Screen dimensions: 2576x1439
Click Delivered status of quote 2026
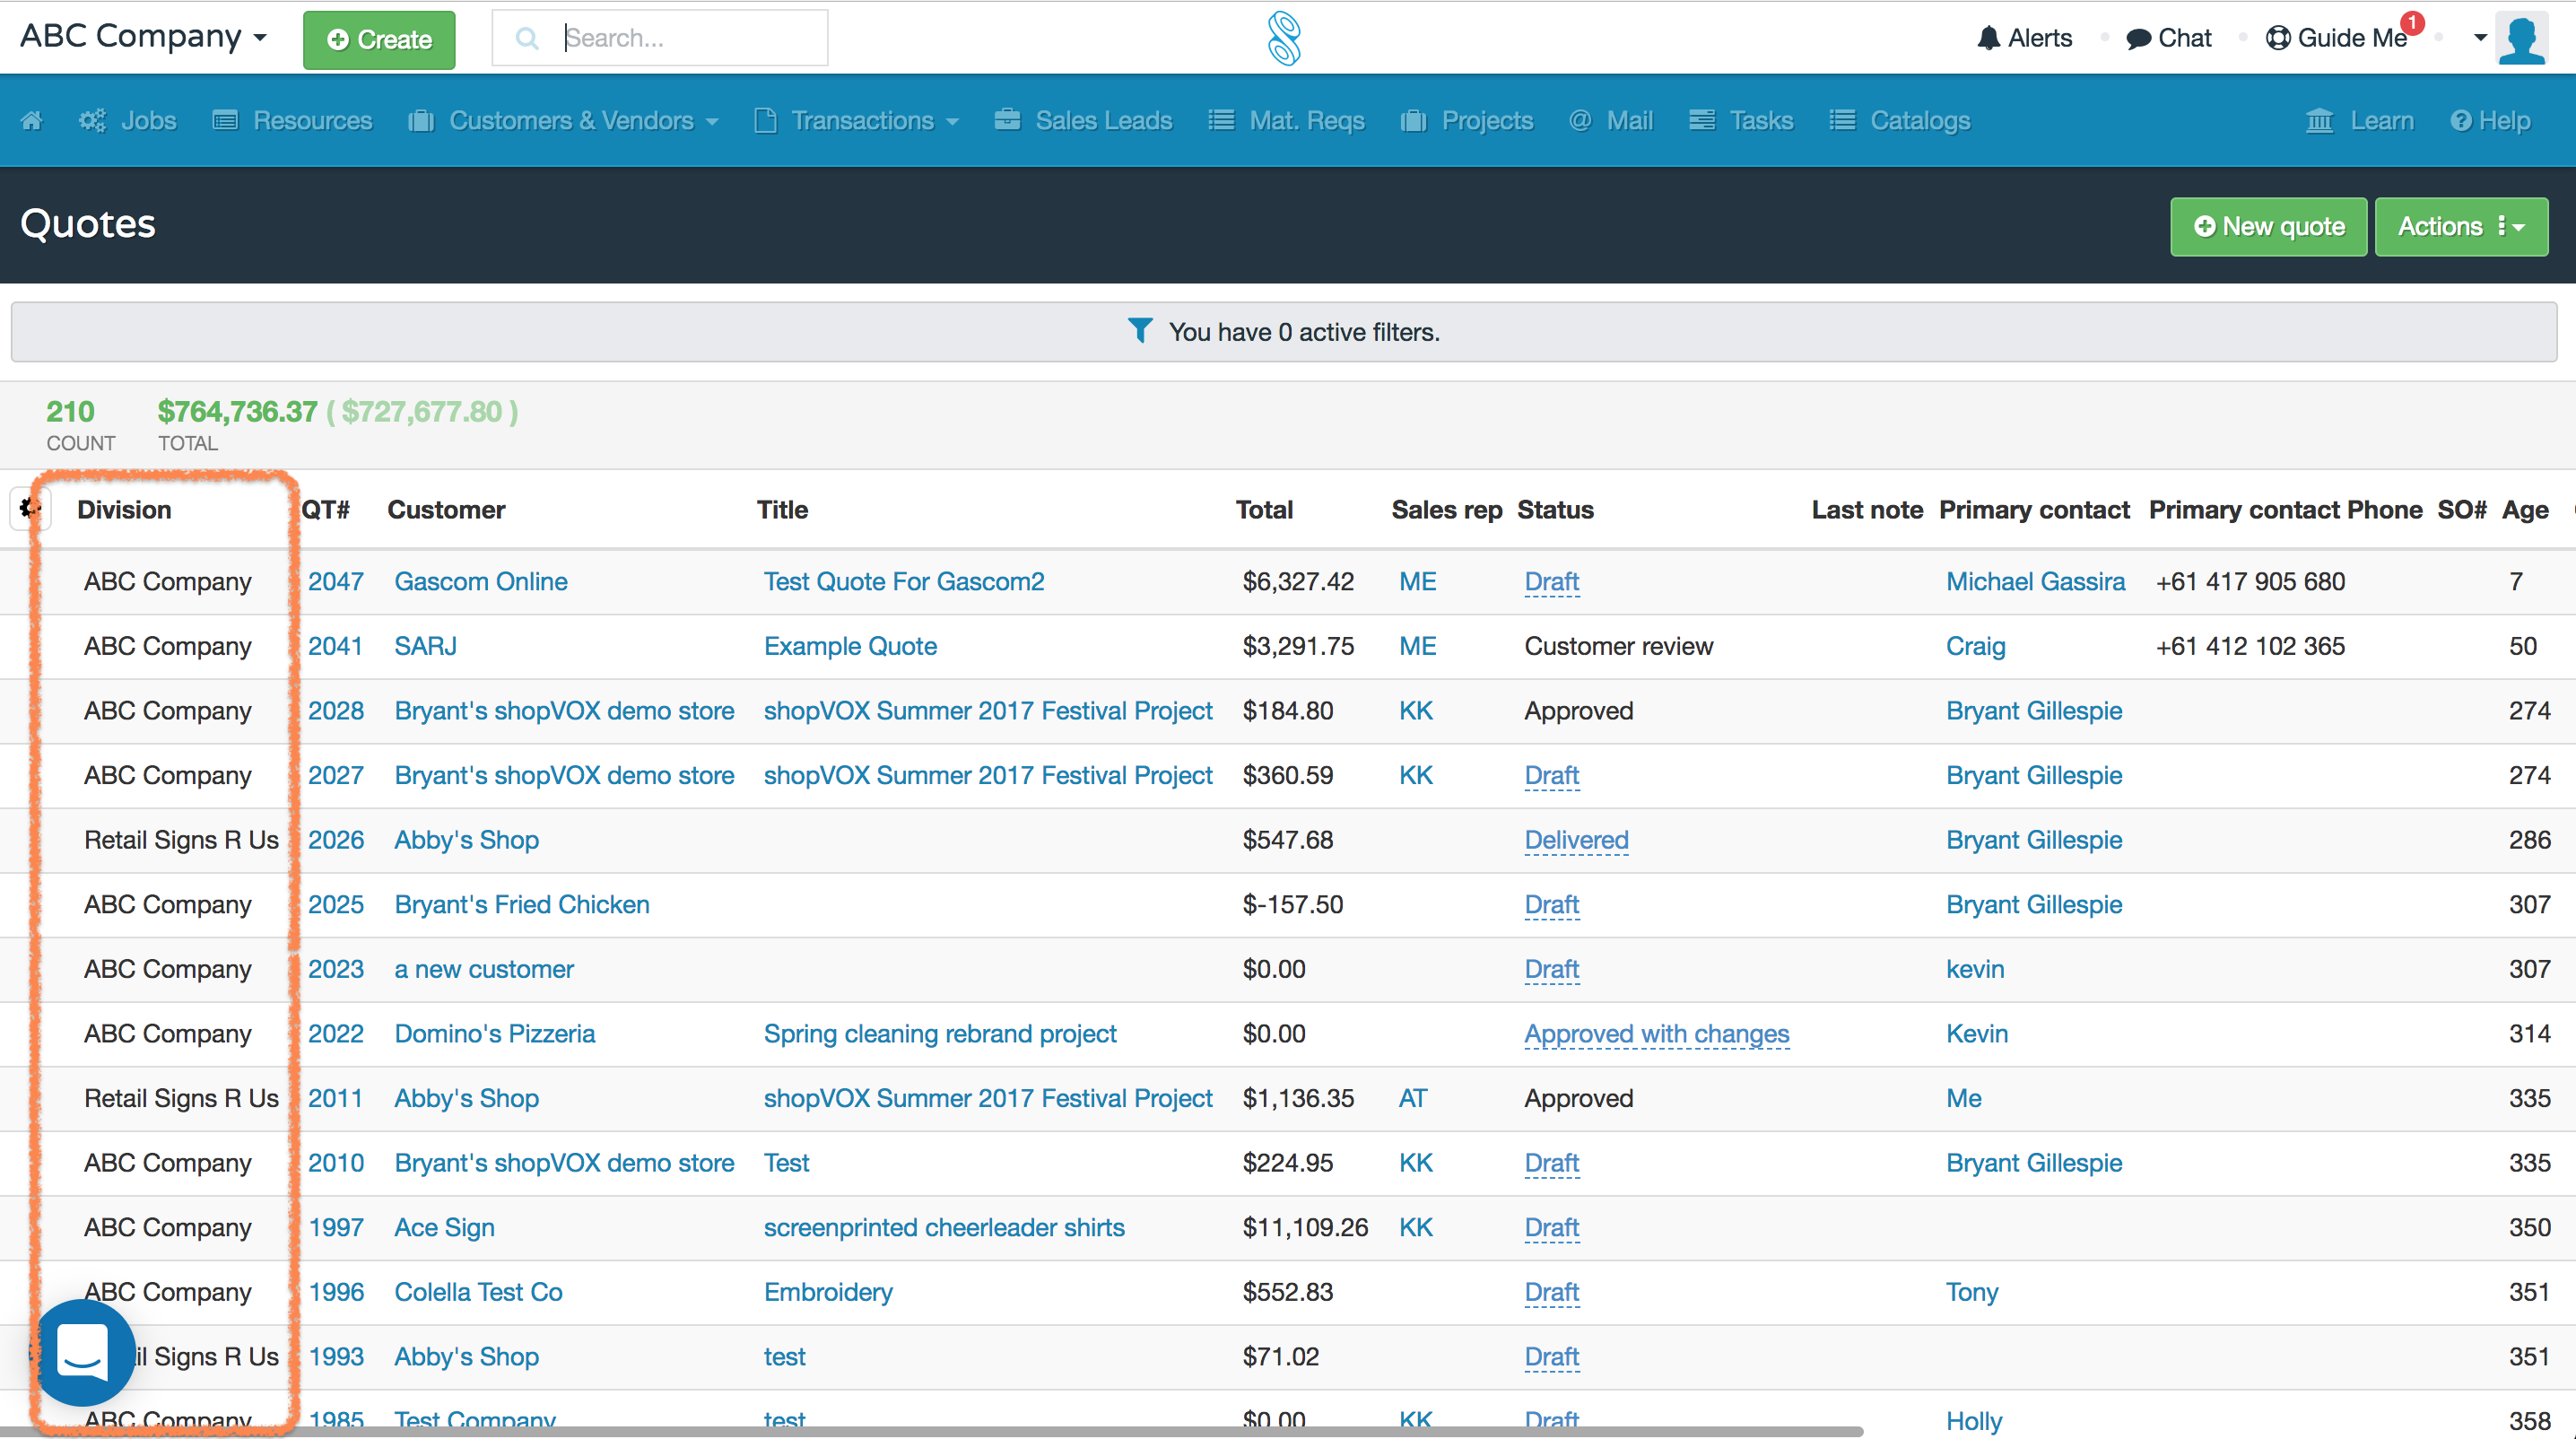coord(1576,840)
